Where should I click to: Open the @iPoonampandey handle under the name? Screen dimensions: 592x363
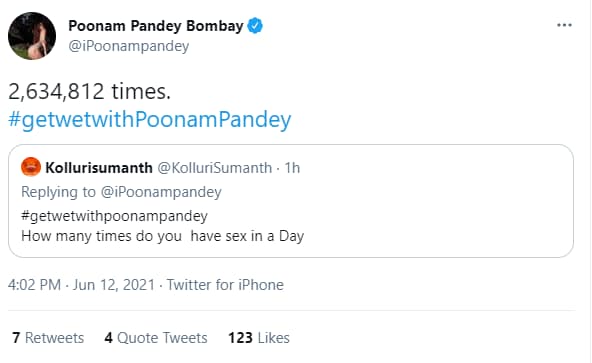tap(129, 46)
